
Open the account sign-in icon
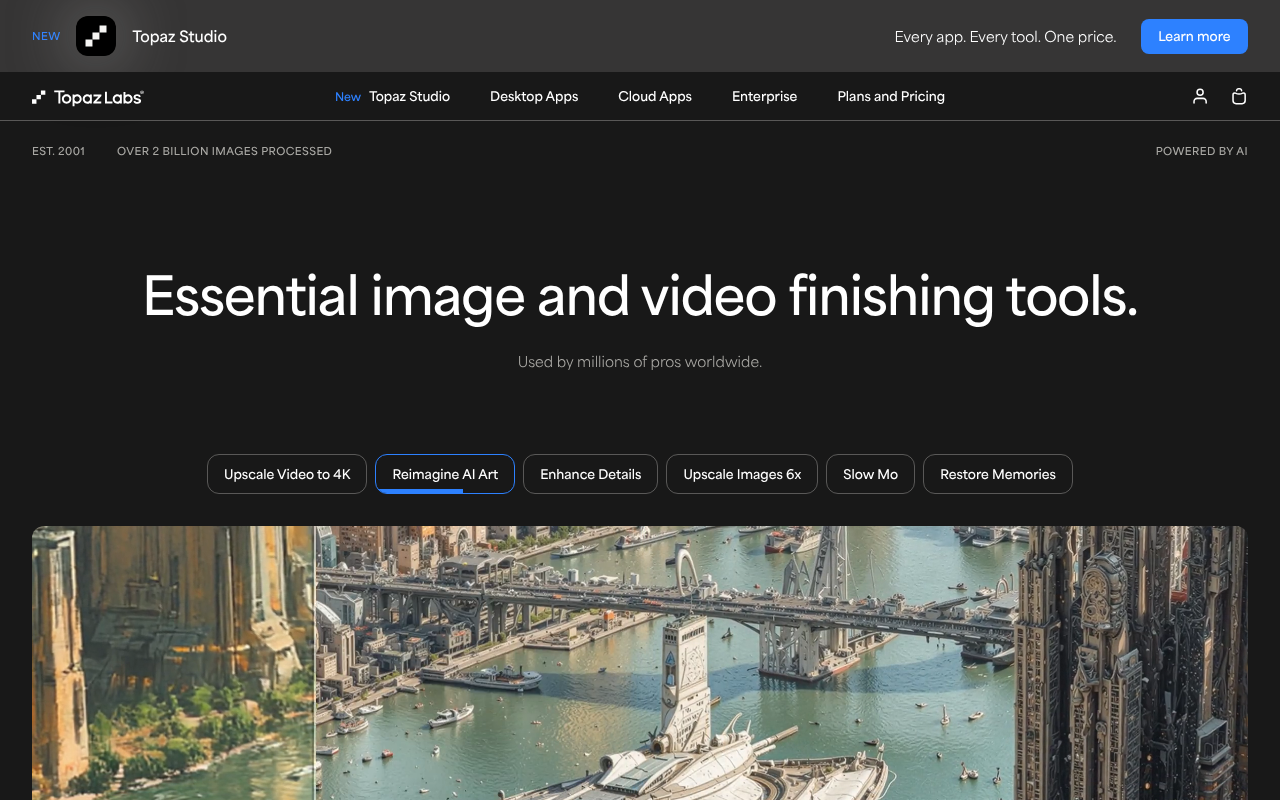(1199, 96)
